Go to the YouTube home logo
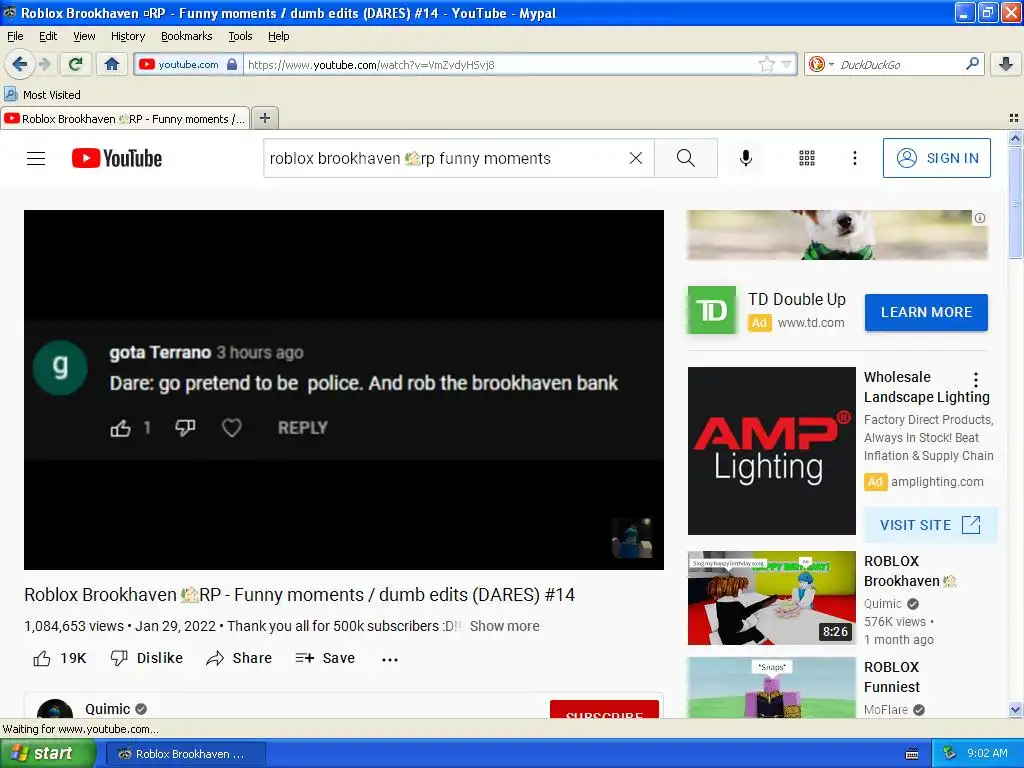1024x768 pixels. click(117, 158)
